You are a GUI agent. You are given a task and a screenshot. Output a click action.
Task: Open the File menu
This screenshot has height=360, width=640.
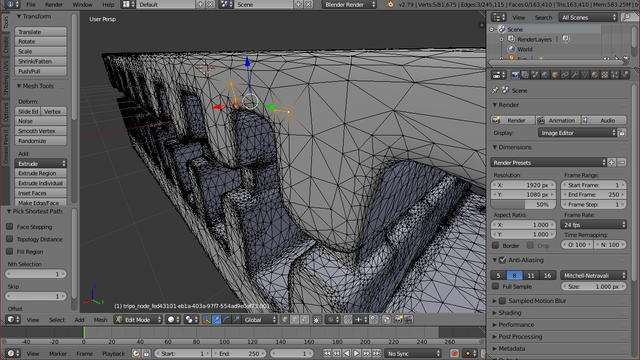31,4
